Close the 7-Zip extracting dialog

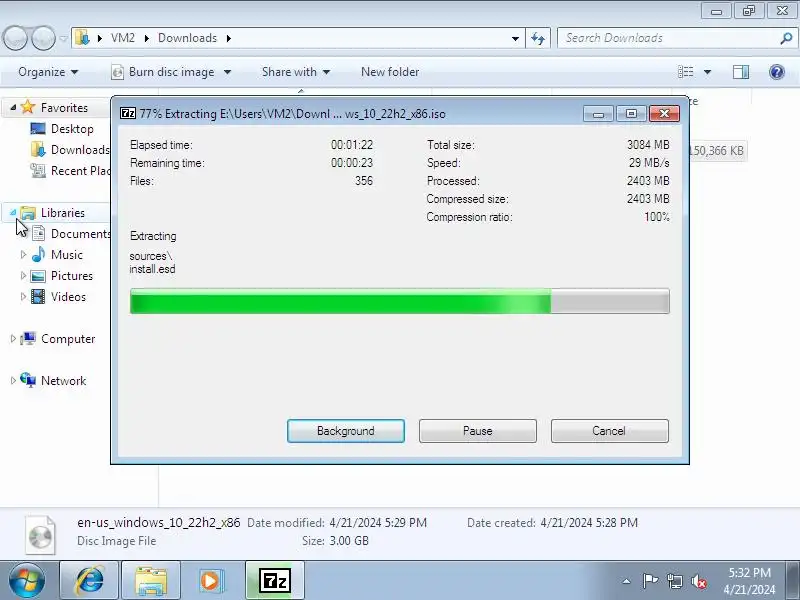(x=664, y=114)
